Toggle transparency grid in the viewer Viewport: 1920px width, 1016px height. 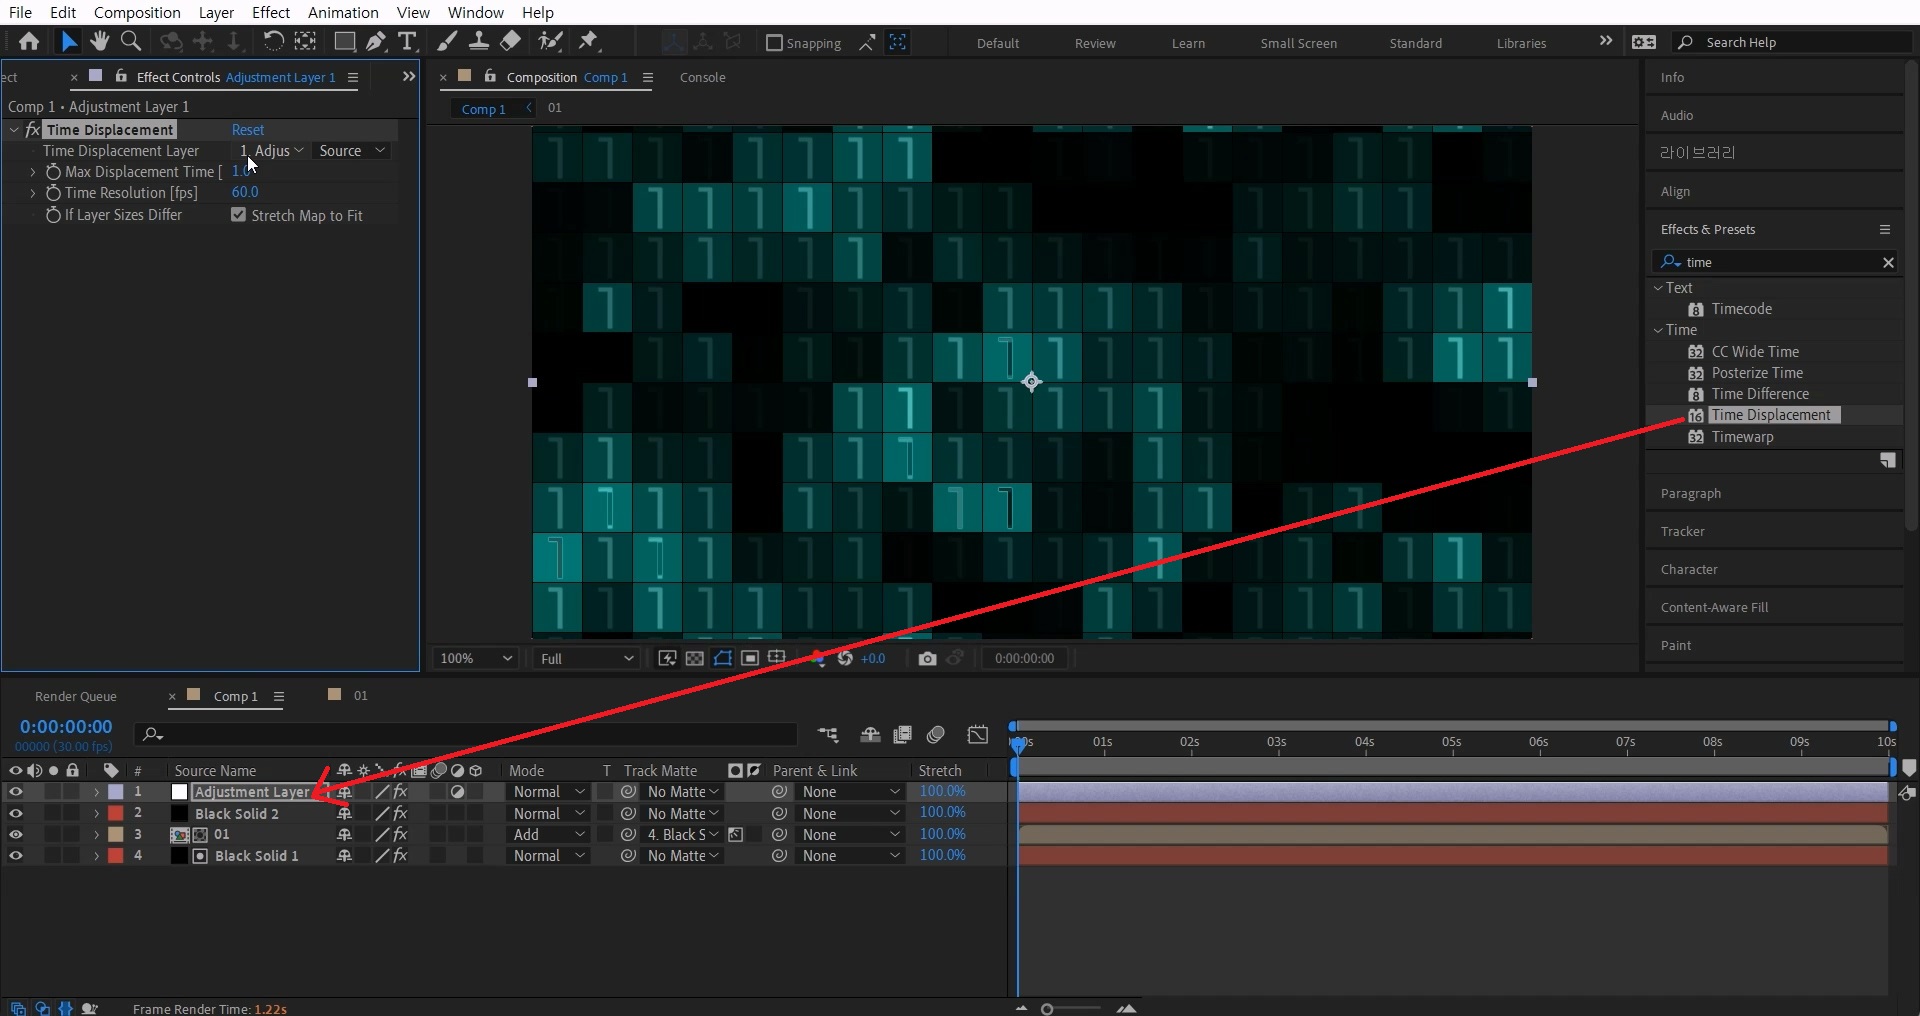point(694,658)
